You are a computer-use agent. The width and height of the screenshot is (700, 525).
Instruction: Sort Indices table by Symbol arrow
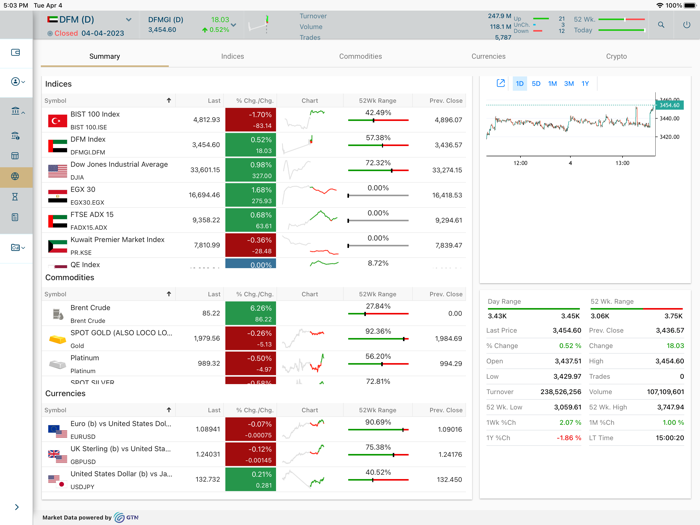[169, 100]
